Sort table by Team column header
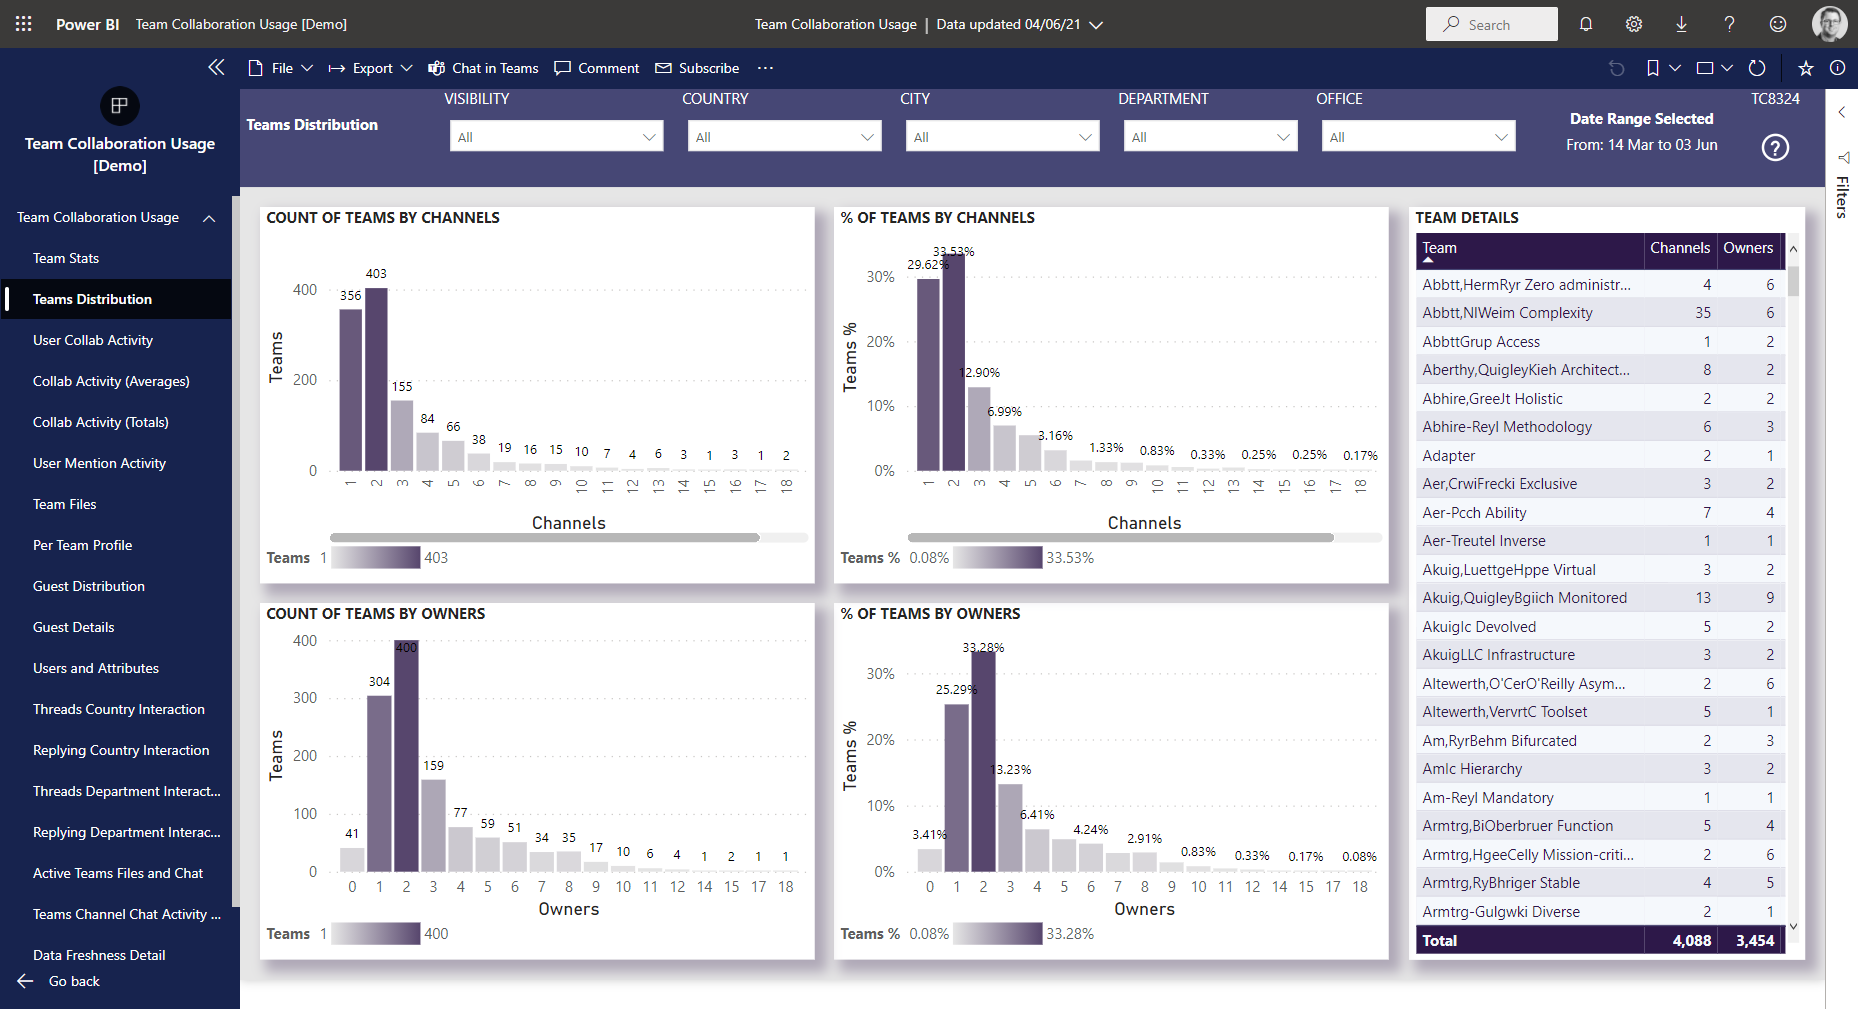The height and width of the screenshot is (1009, 1858). (x=1530, y=250)
